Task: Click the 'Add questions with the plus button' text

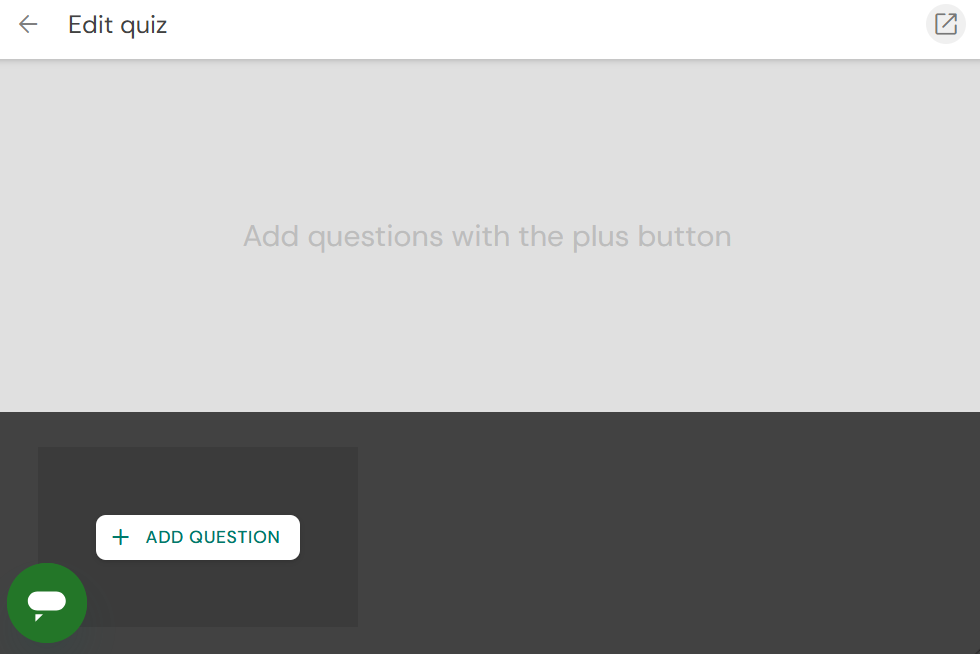Action: 487,237
